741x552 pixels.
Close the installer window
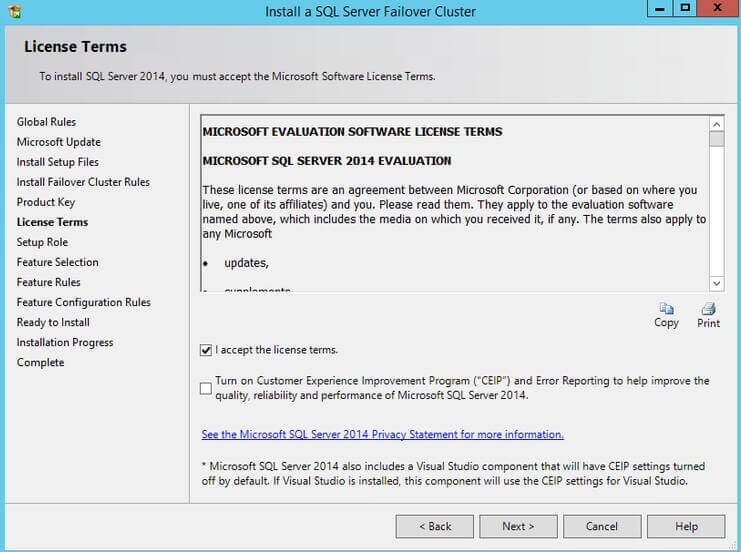(x=717, y=8)
